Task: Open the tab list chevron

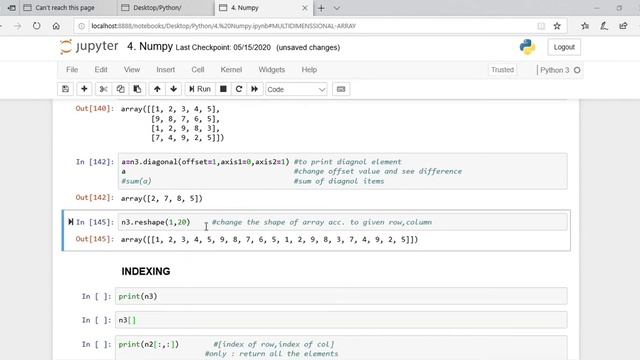Action: coord(336,8)
